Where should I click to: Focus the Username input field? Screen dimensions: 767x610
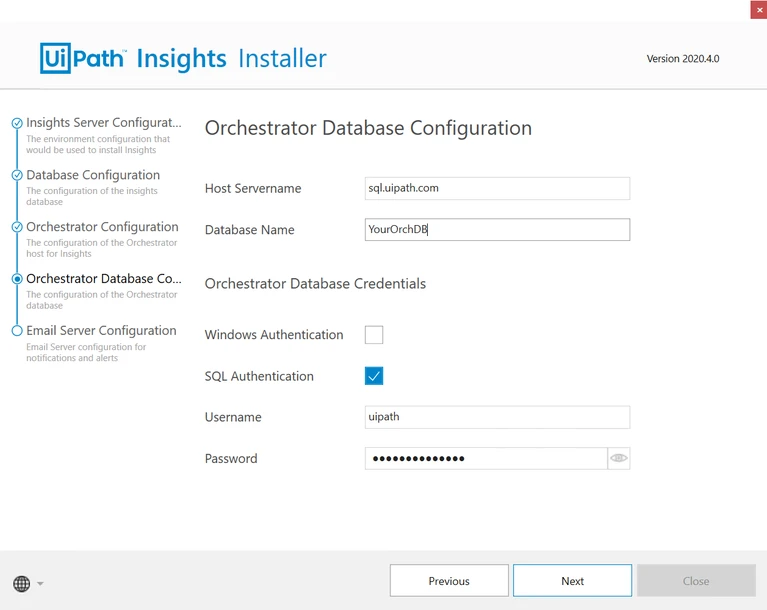[x=497, y=417]
